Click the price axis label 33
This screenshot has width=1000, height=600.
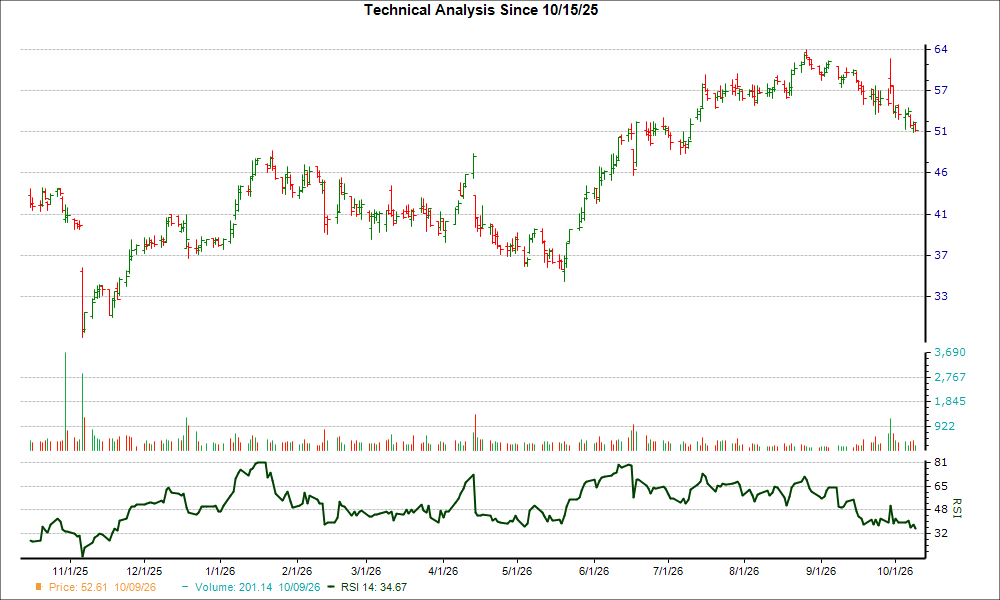pos(941,296)
